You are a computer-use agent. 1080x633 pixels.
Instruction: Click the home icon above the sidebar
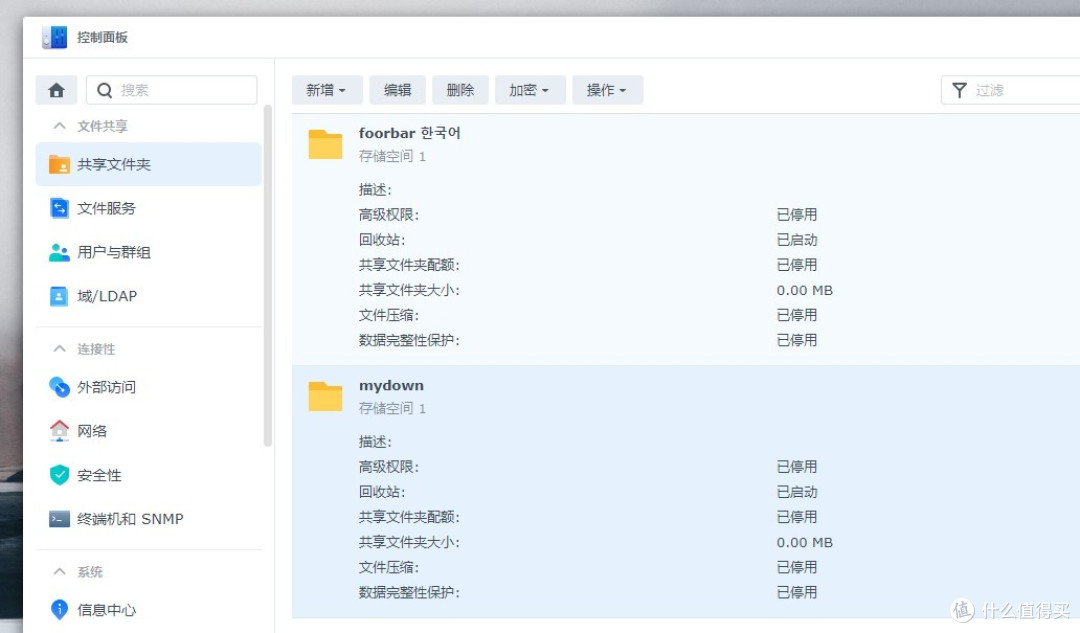coord(56,90)
